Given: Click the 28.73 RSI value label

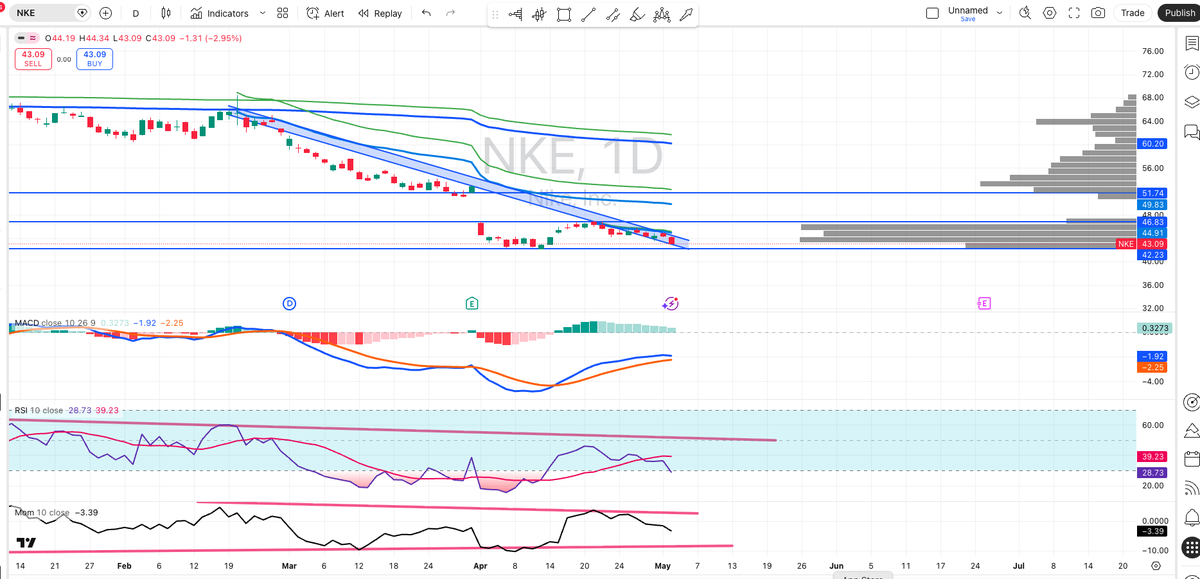Looking at the screenshot, I should [1153, 471].
